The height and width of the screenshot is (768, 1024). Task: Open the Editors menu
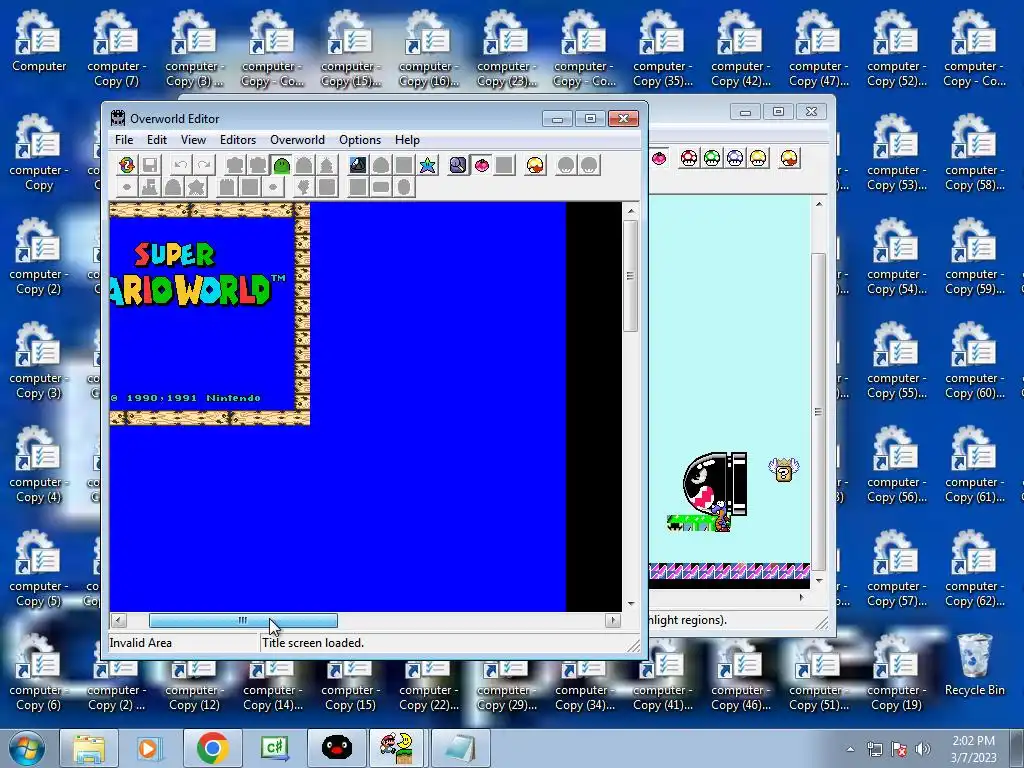click(x=238, y=140)
